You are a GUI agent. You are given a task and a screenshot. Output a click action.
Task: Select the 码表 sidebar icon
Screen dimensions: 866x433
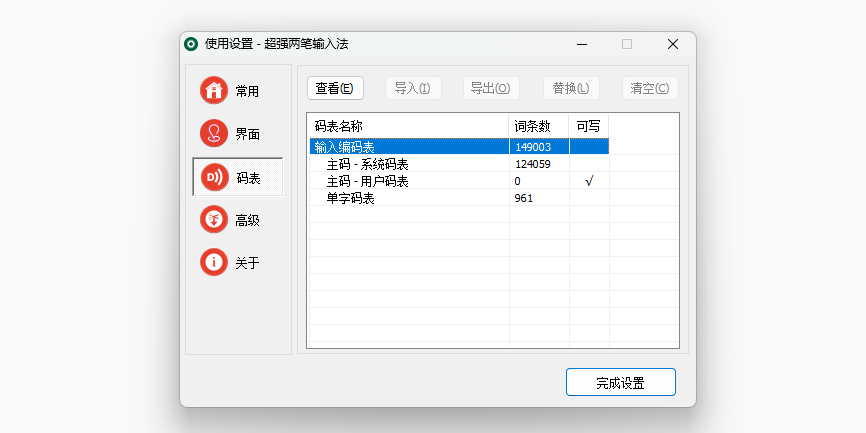[213, 177]
